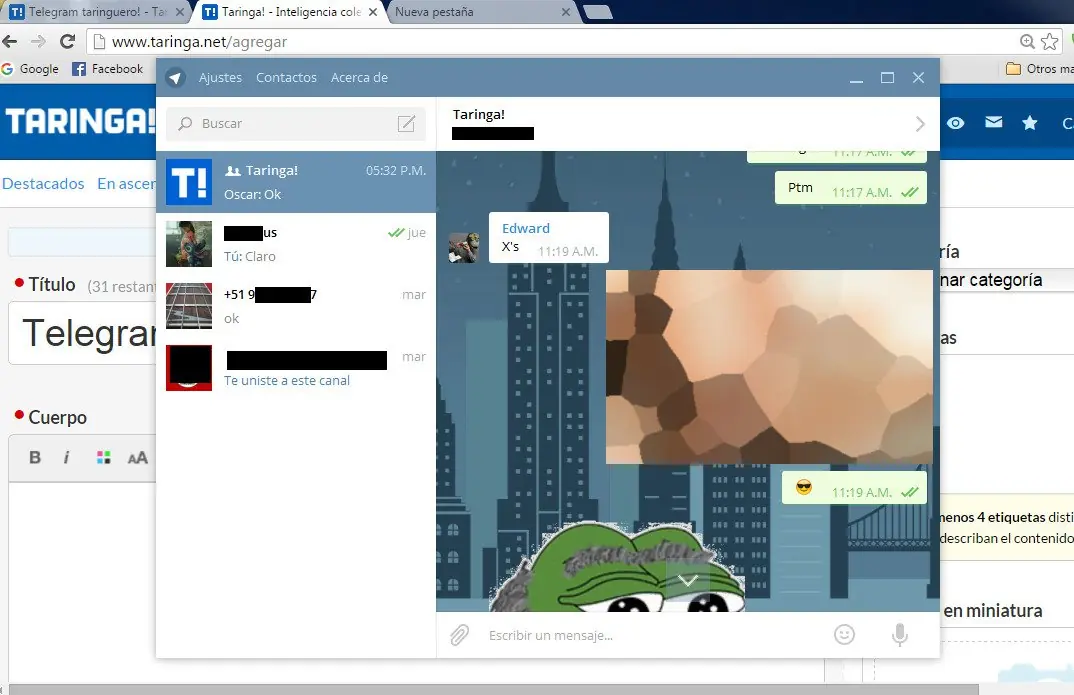Open the Seleccionar categoría dropdown
The image size is (1074, 695).
(1006, 279)
